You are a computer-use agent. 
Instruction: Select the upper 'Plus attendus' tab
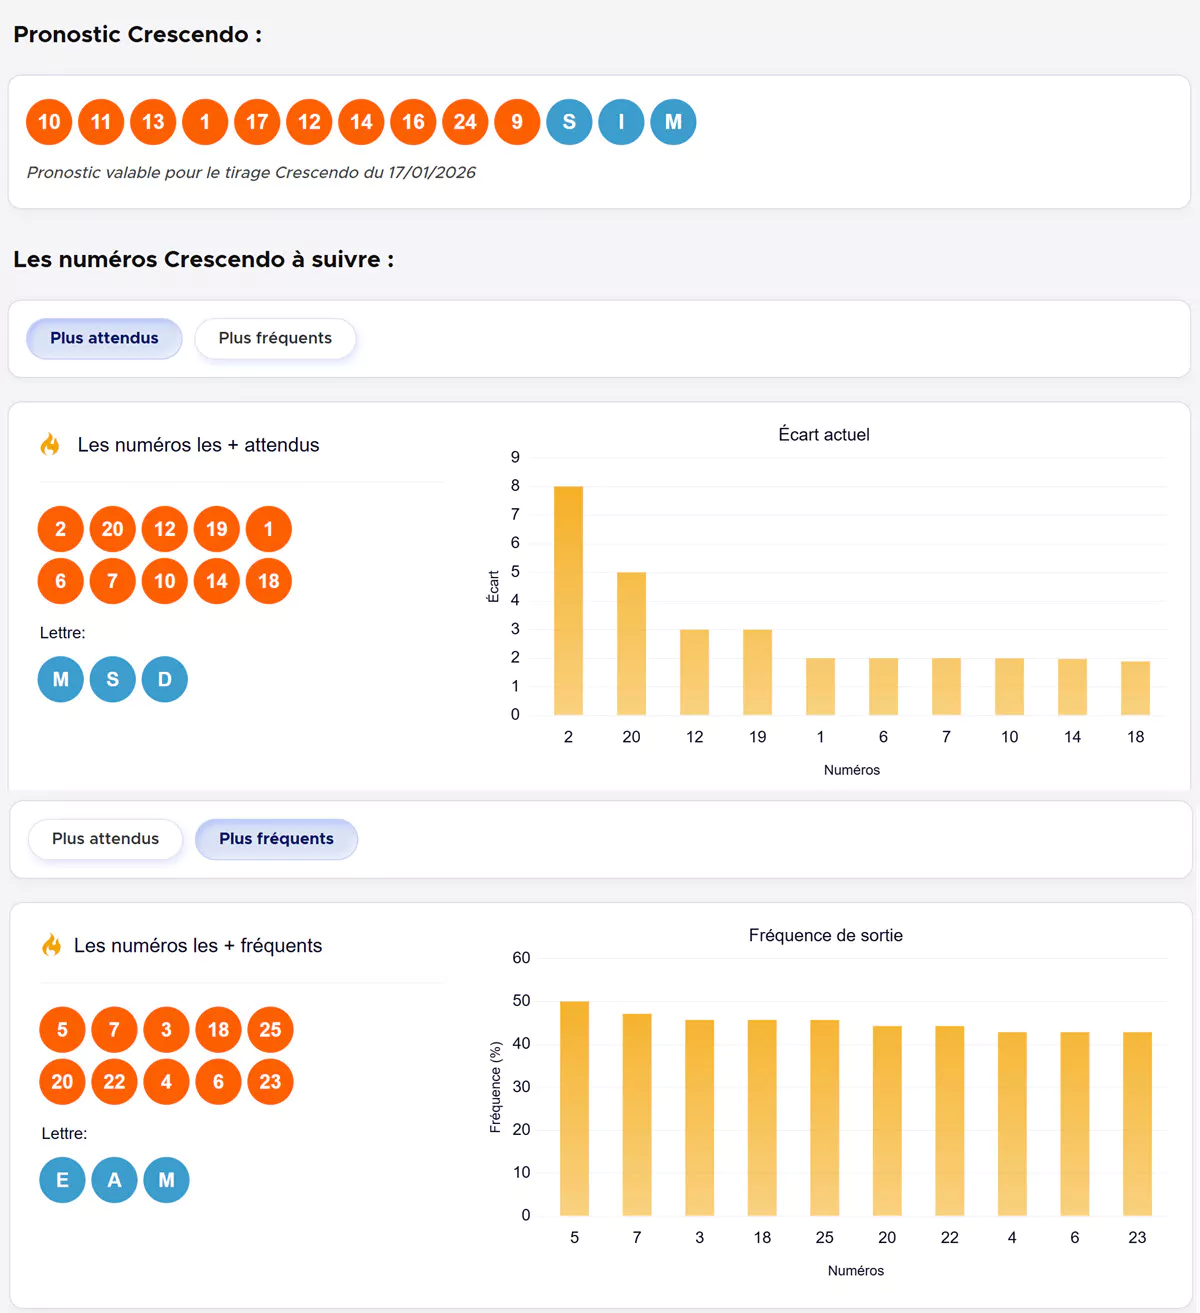104,338
